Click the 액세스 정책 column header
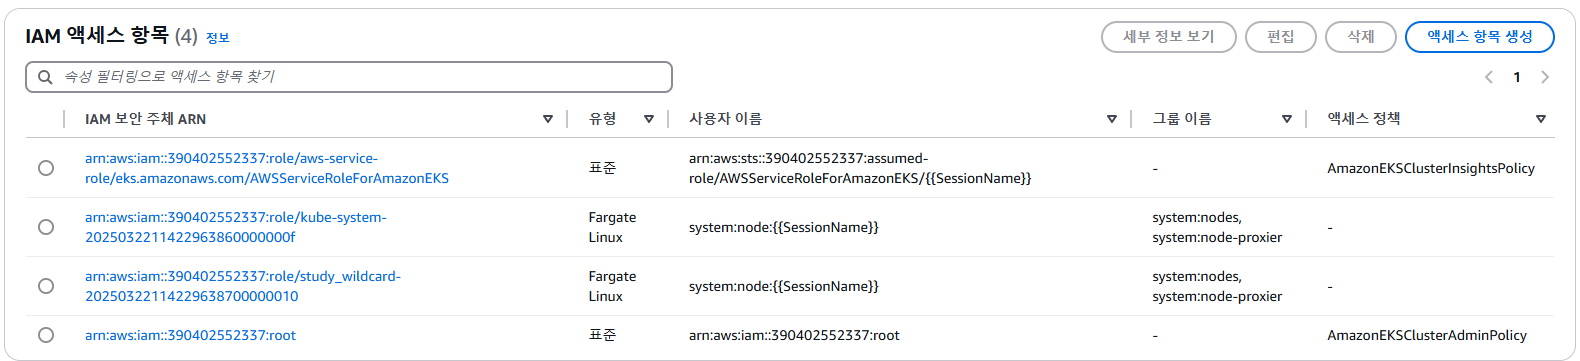 click(x=1364, y=119)
